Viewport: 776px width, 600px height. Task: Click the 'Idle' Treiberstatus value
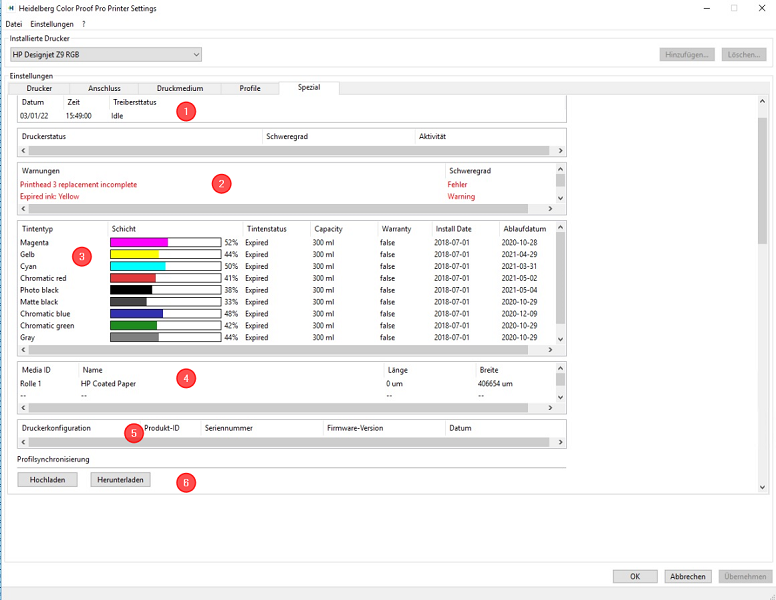117,115
